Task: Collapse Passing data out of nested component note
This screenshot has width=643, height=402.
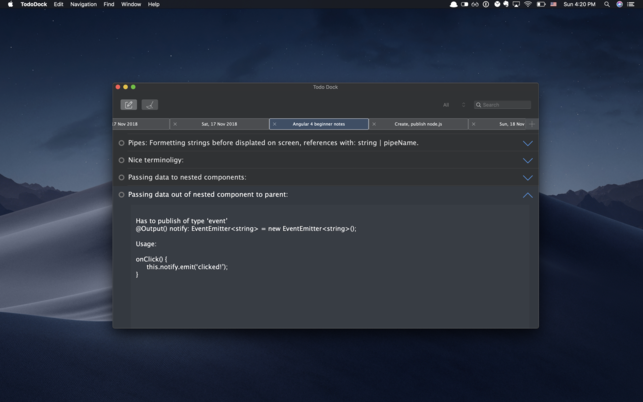Action: (x=528, y=195)
